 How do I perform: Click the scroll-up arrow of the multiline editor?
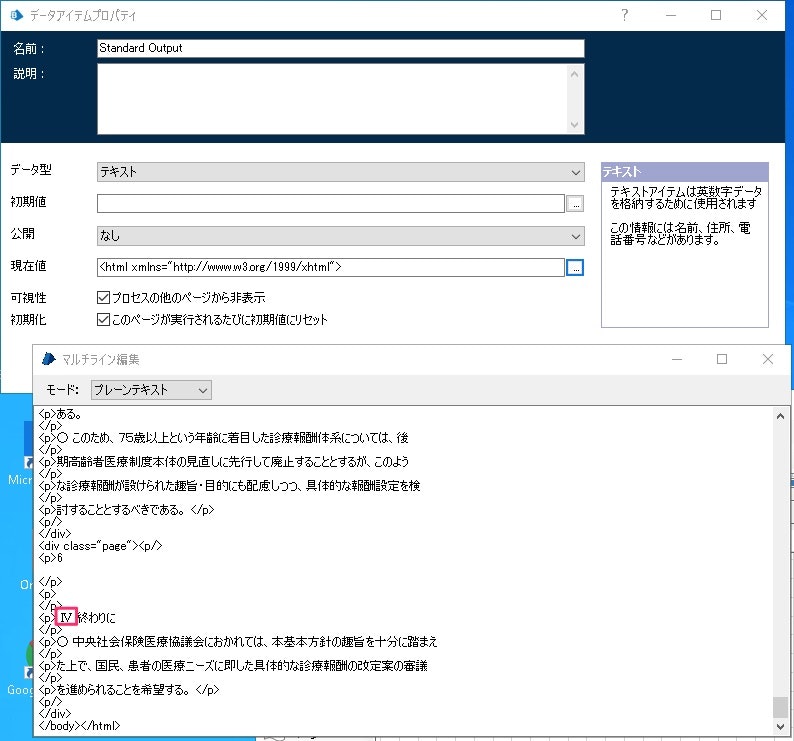click(x=780, y=416)
